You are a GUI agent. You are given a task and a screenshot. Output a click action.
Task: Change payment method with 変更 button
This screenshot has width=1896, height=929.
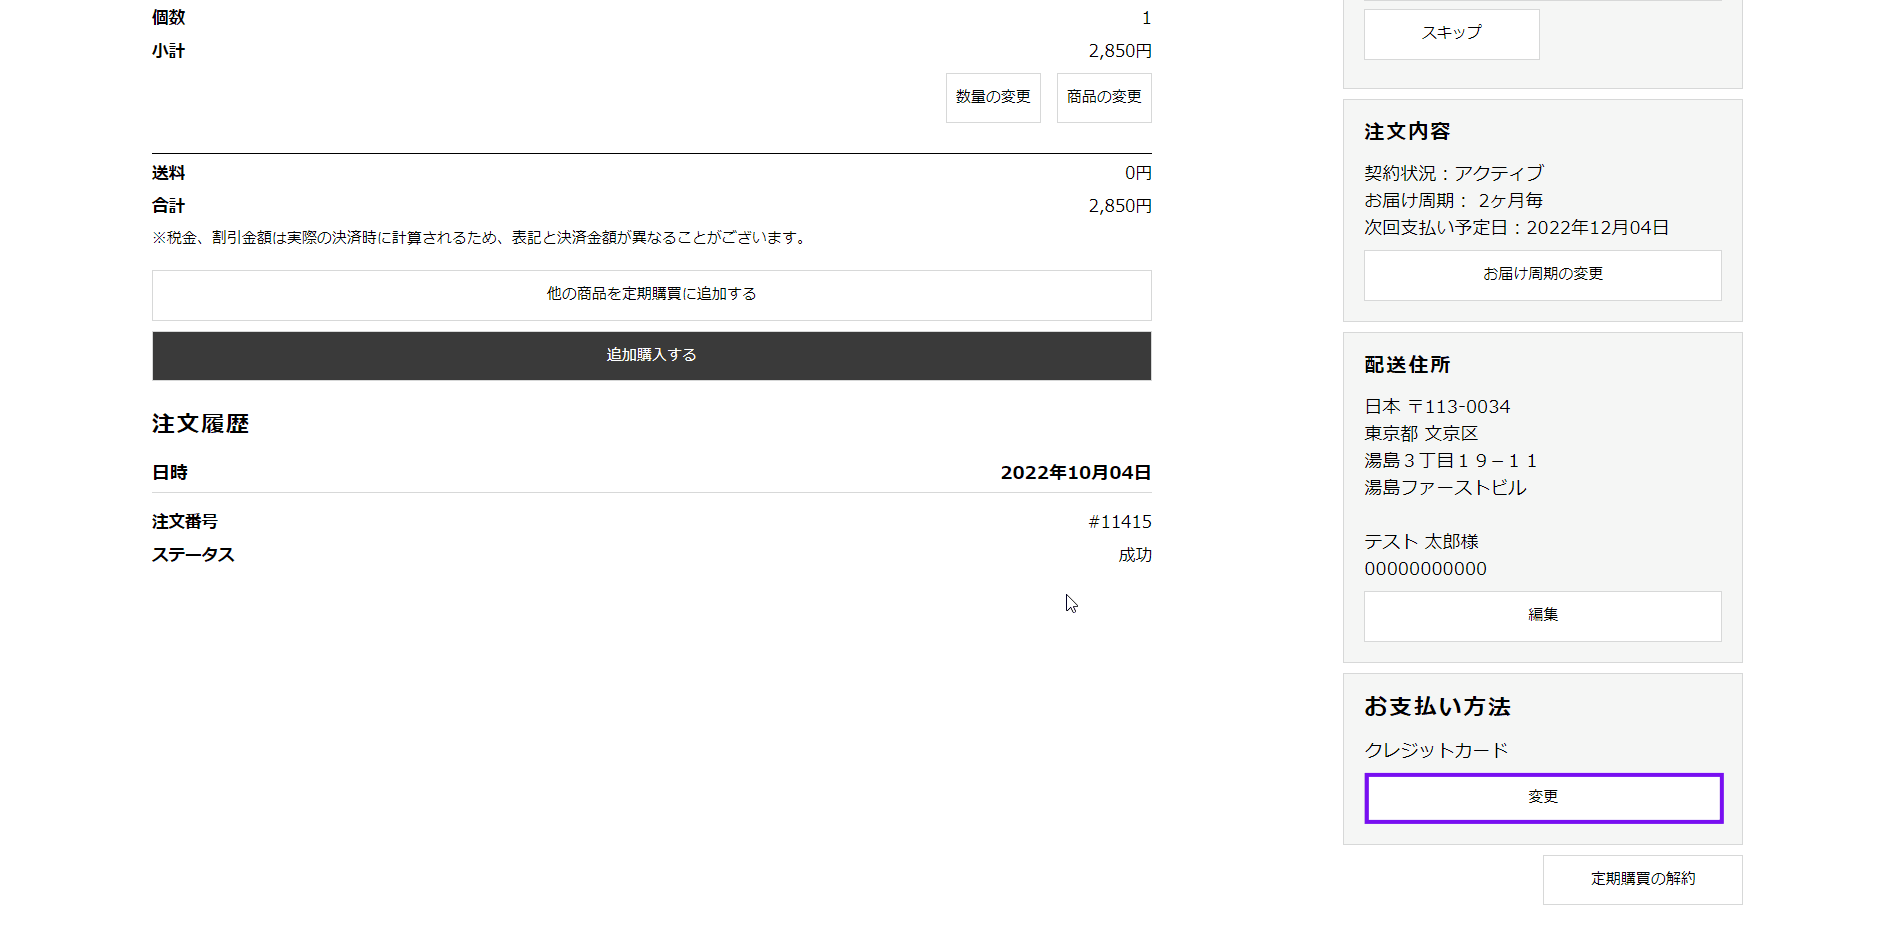click(1543, 798)
